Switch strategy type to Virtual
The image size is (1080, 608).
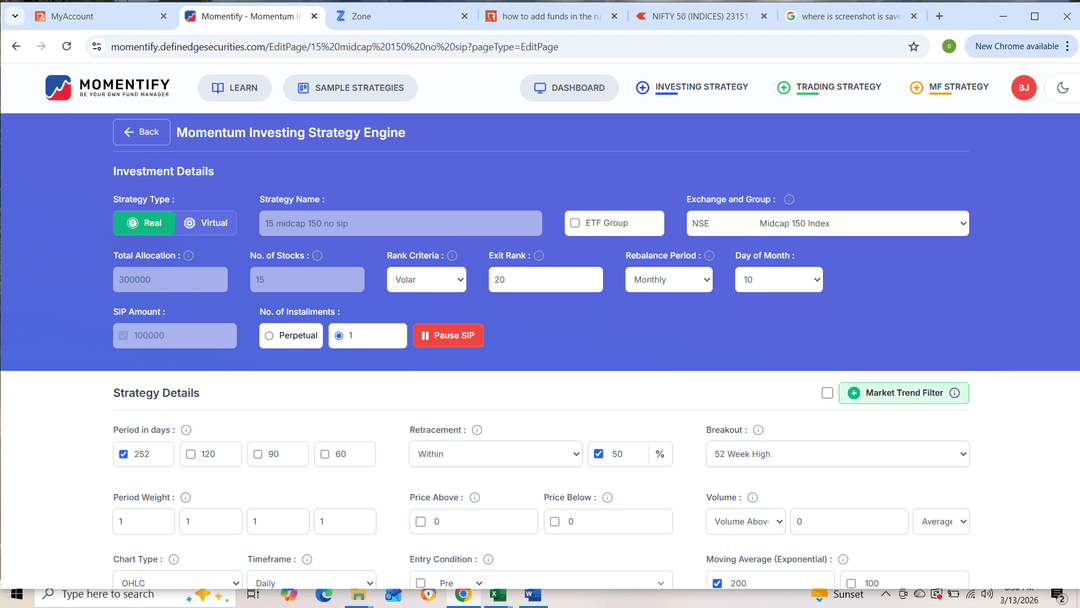pos(207,222)
